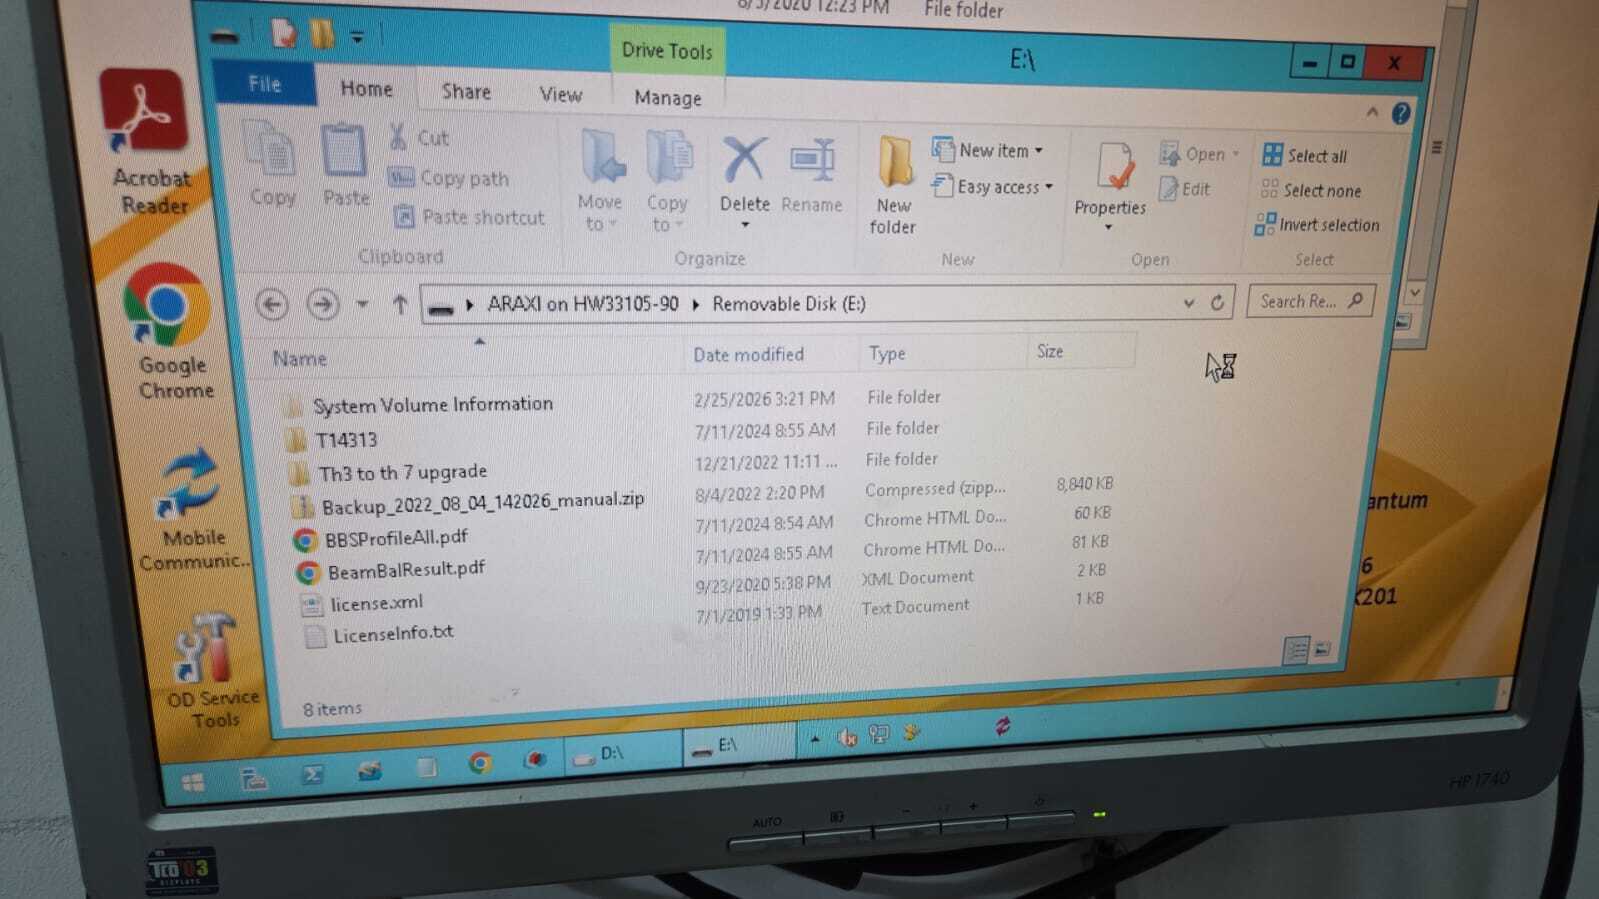Switch to the View ribbon tab

[x=560, y=94]
